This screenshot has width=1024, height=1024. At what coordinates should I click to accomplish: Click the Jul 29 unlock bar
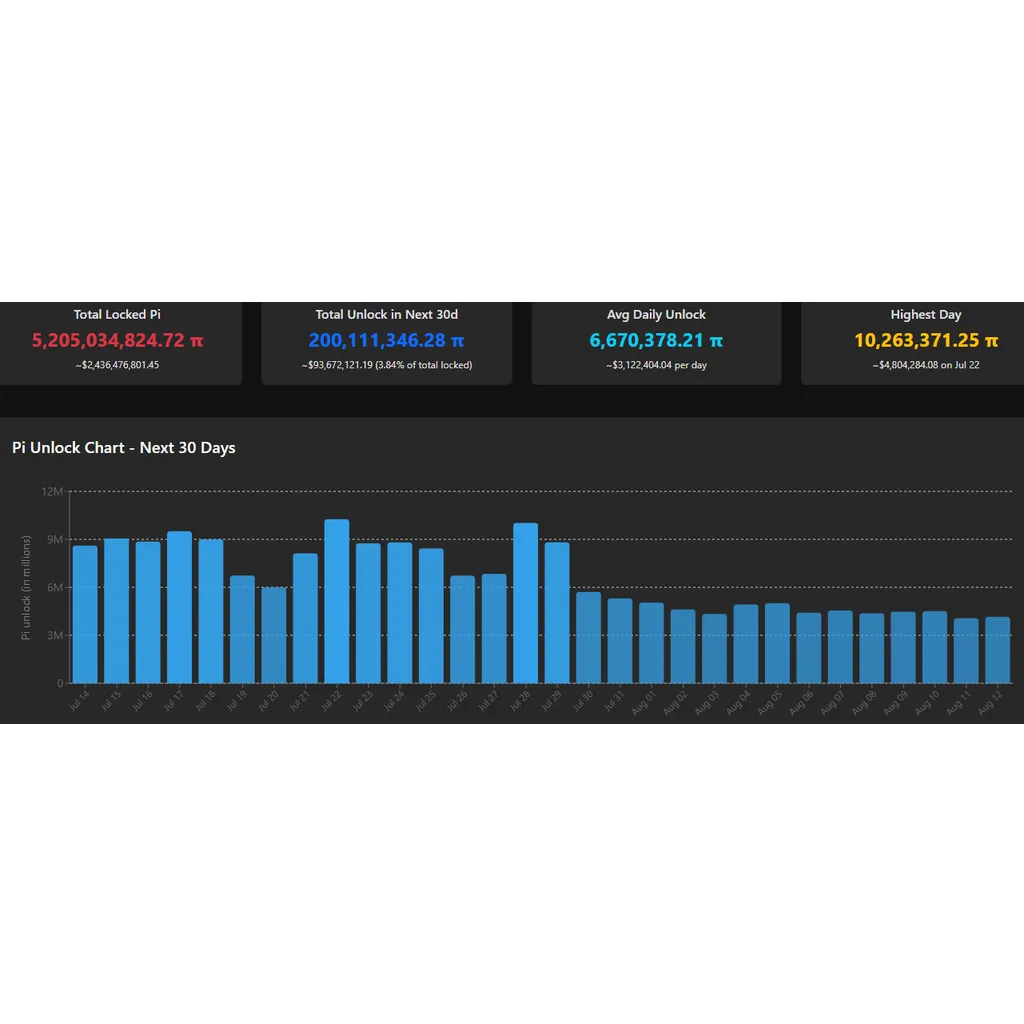tap(557, 613)
